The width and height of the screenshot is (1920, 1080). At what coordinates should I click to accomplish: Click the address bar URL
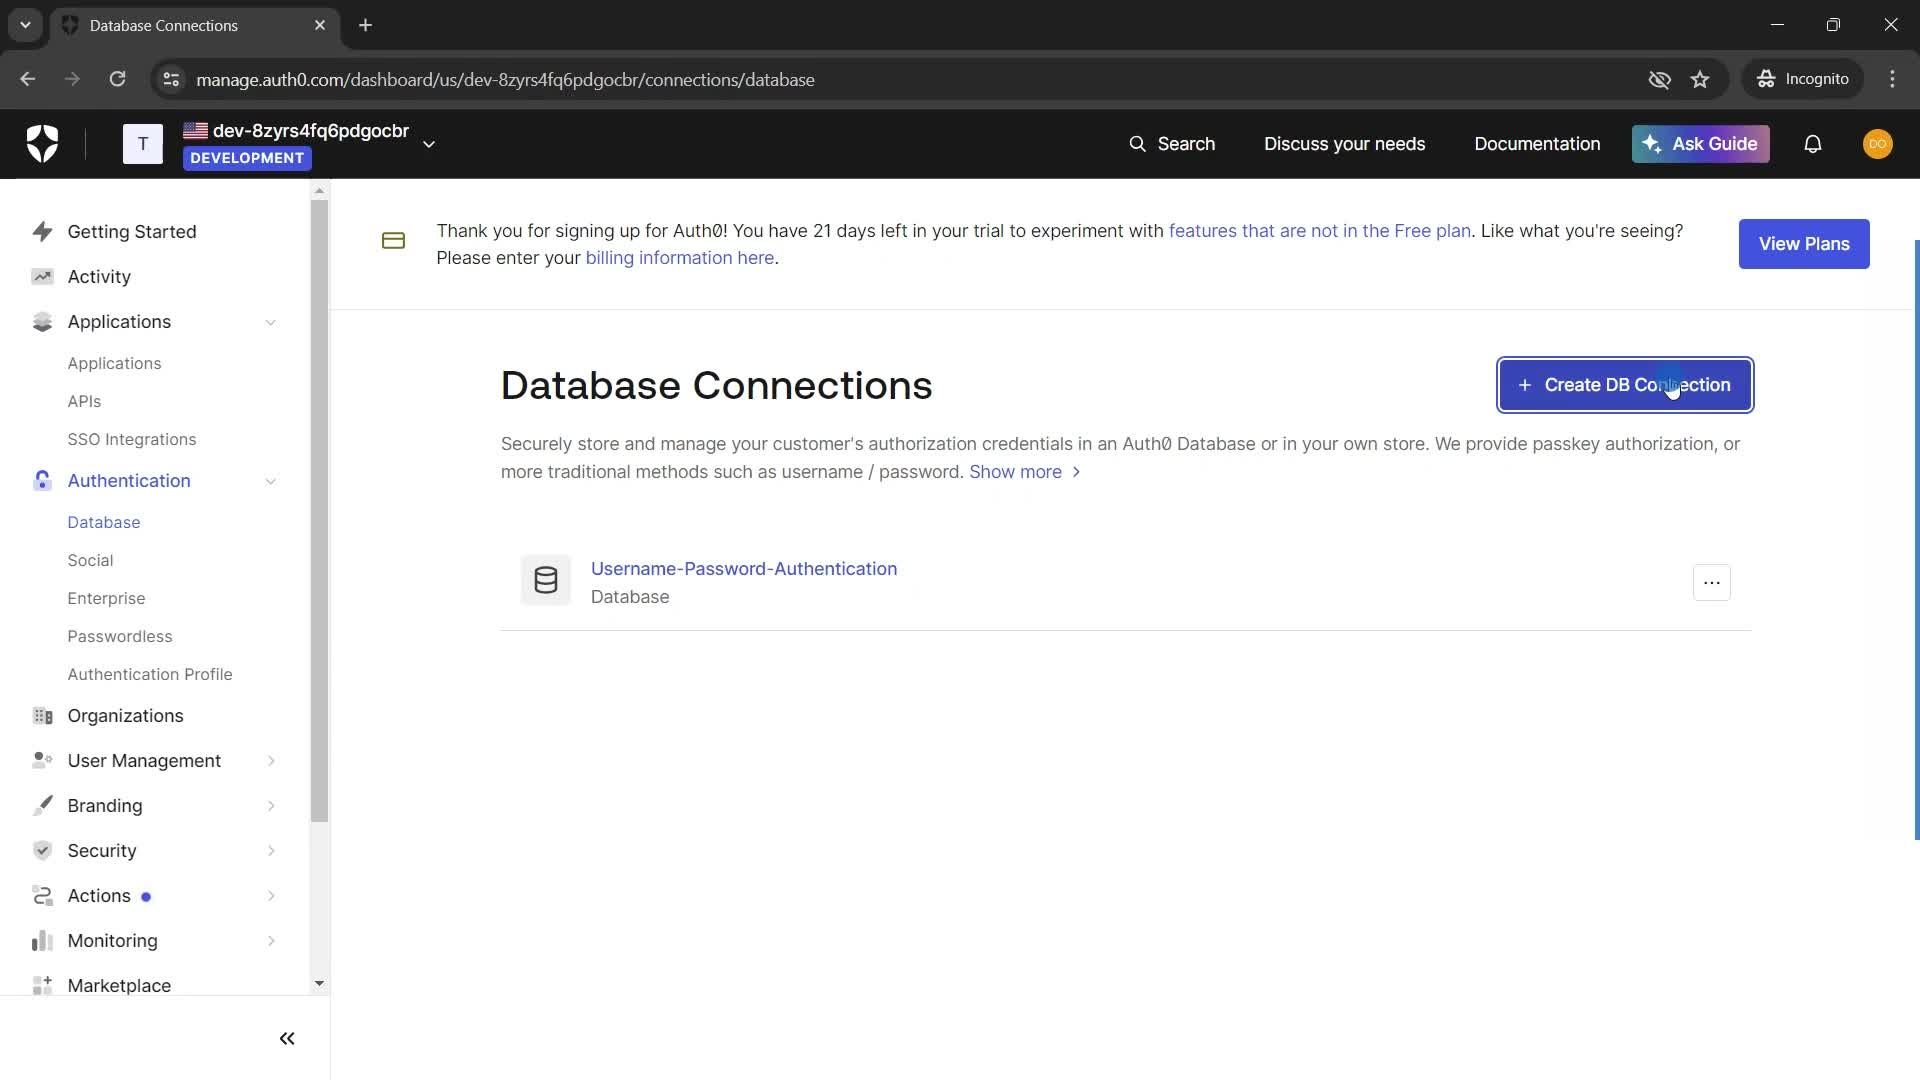[505, 80]
